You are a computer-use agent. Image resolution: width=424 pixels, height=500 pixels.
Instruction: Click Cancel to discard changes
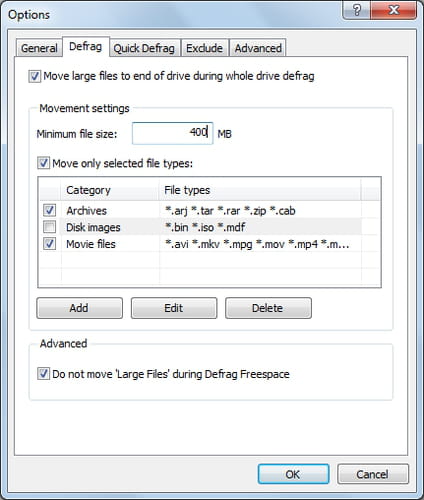point(373,474)
